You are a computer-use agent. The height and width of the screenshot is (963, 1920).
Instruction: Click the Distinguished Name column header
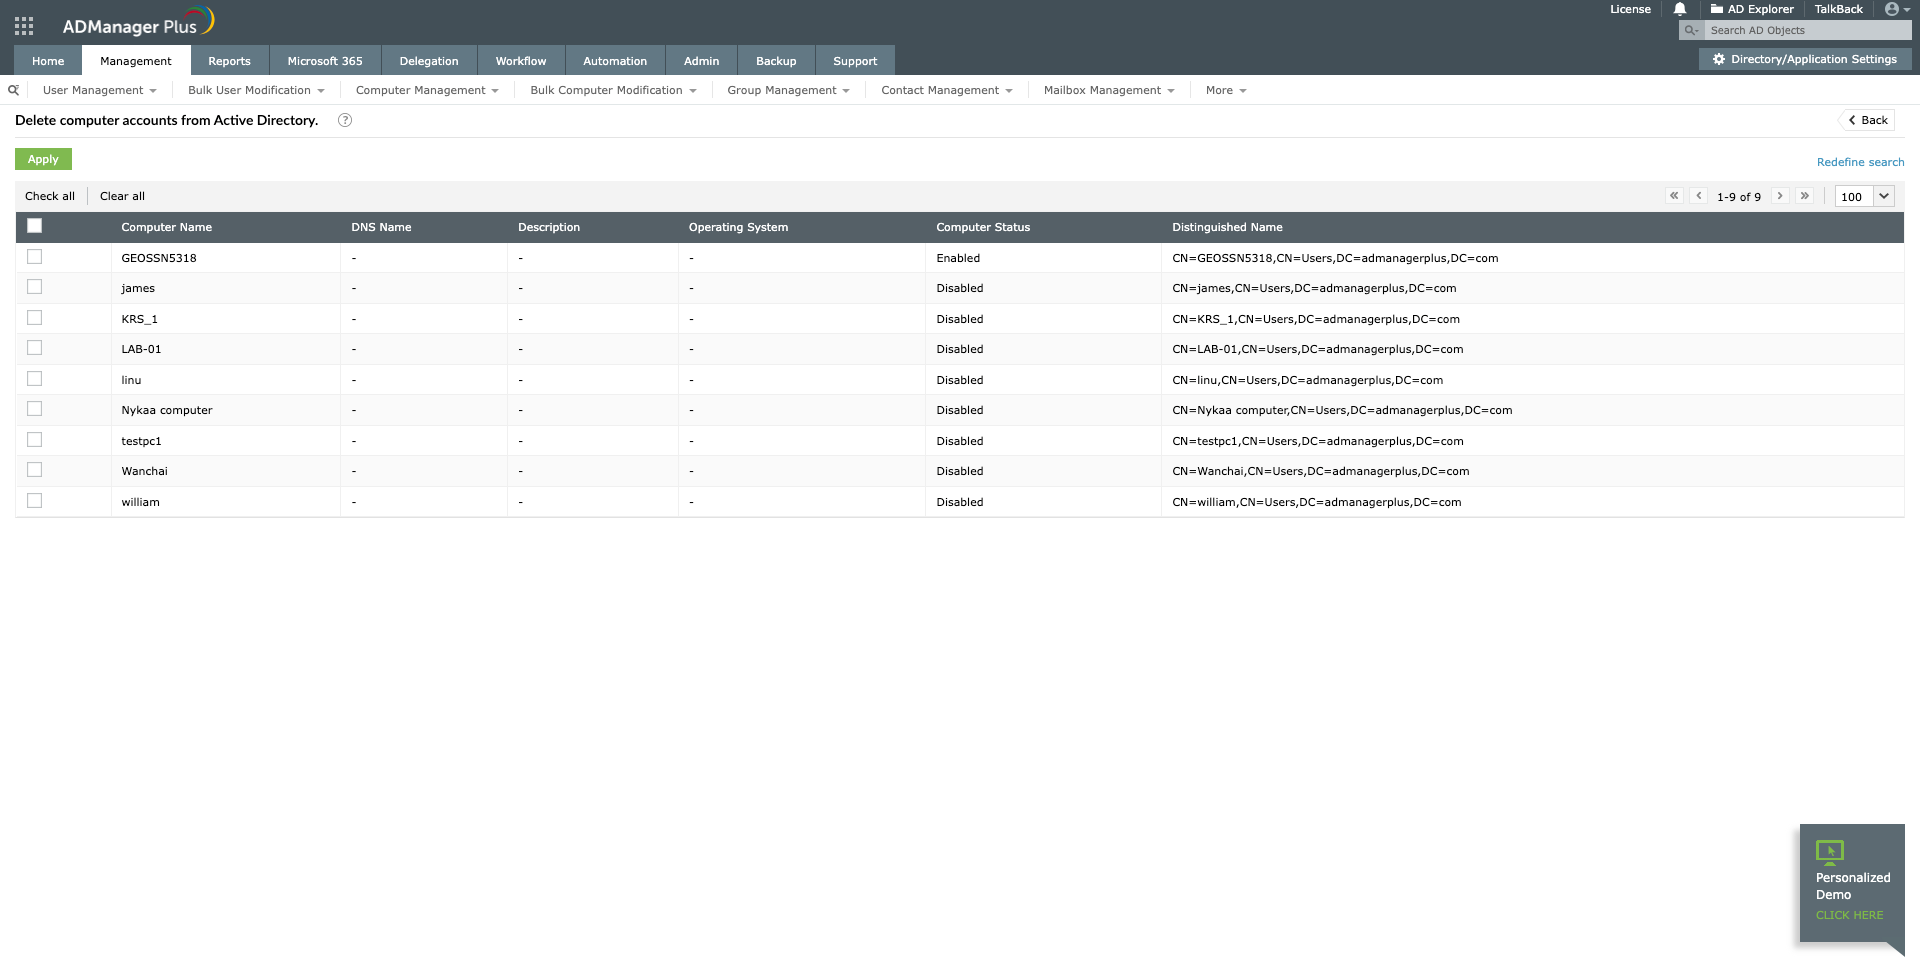[x=1227, y=227]
